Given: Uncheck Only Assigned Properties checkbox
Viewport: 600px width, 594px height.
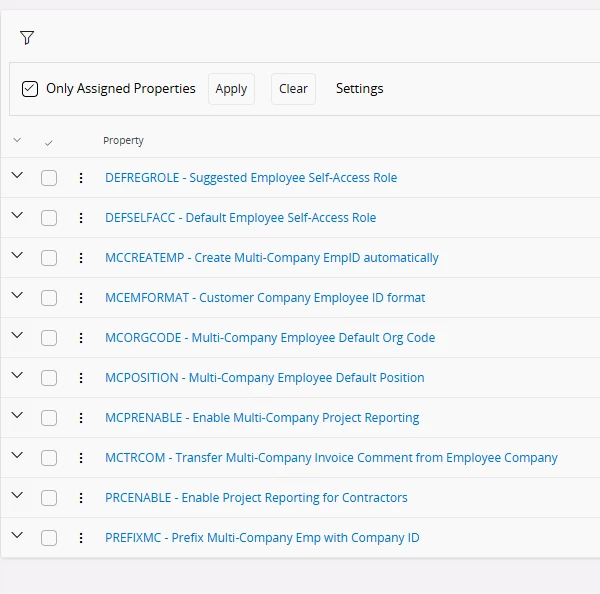Looking at the screenshot, I should (30, 89).
